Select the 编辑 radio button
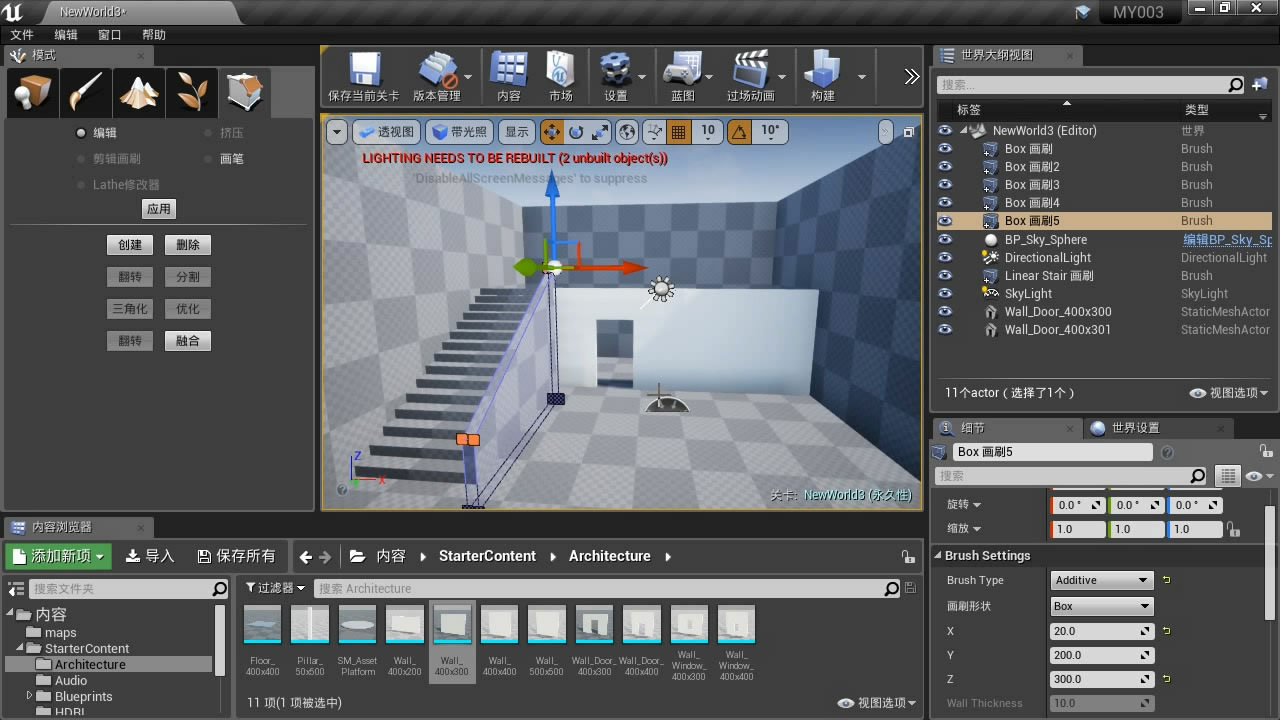 click(82, 133)
